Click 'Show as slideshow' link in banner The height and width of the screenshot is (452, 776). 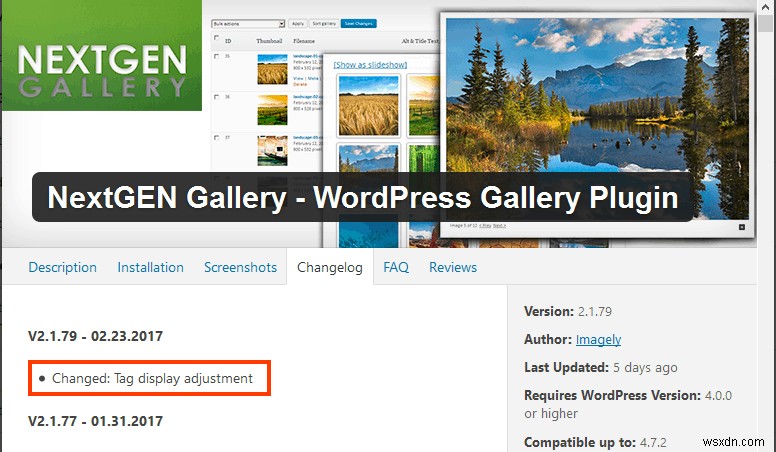[x=370, y=65]
